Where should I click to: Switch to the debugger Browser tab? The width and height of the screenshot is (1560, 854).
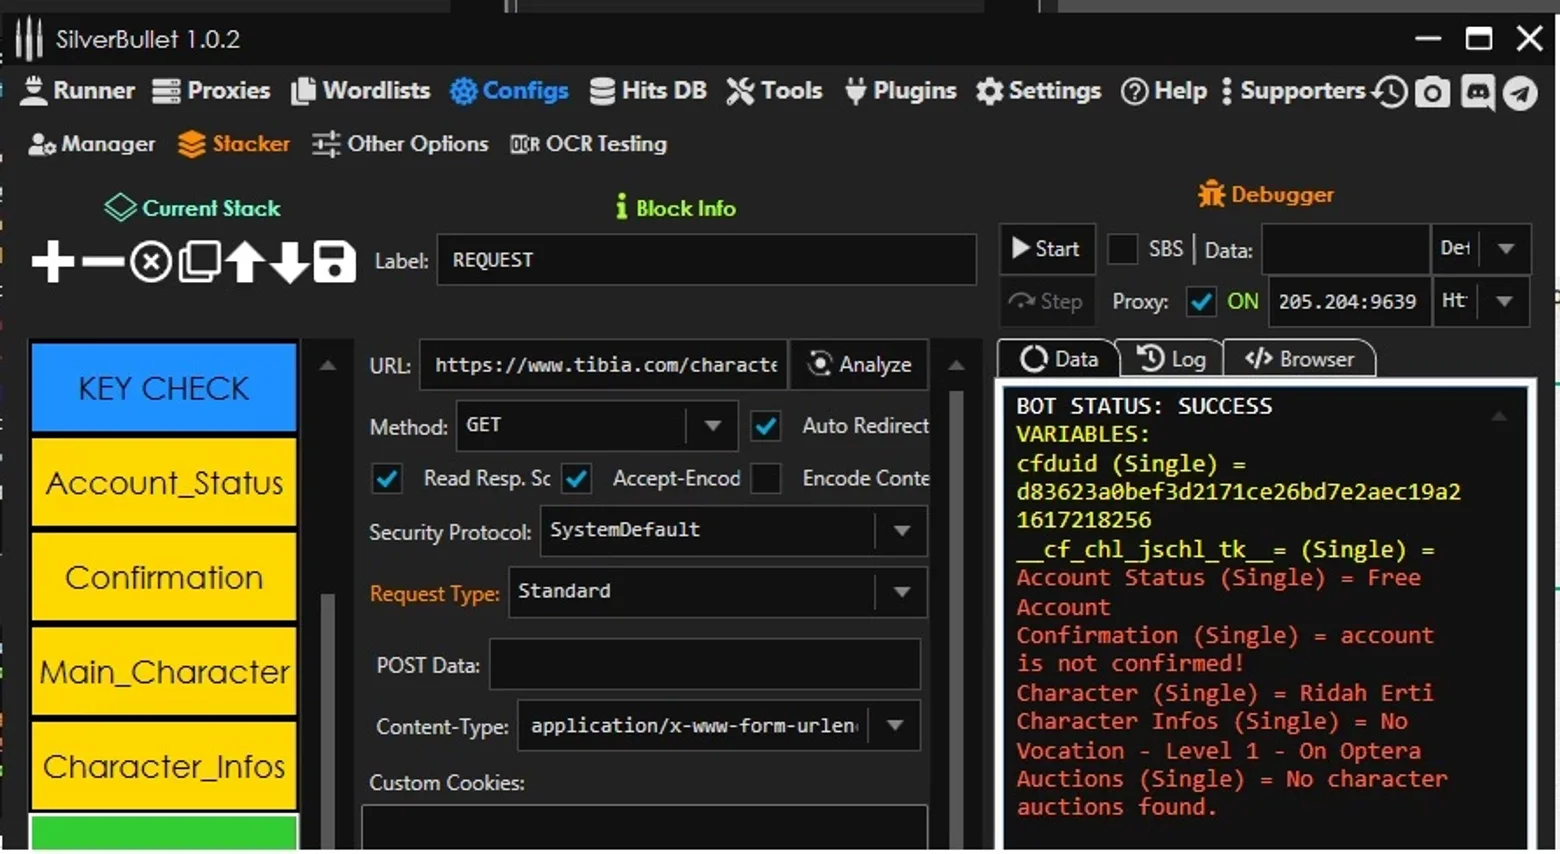click(1299, 359)
